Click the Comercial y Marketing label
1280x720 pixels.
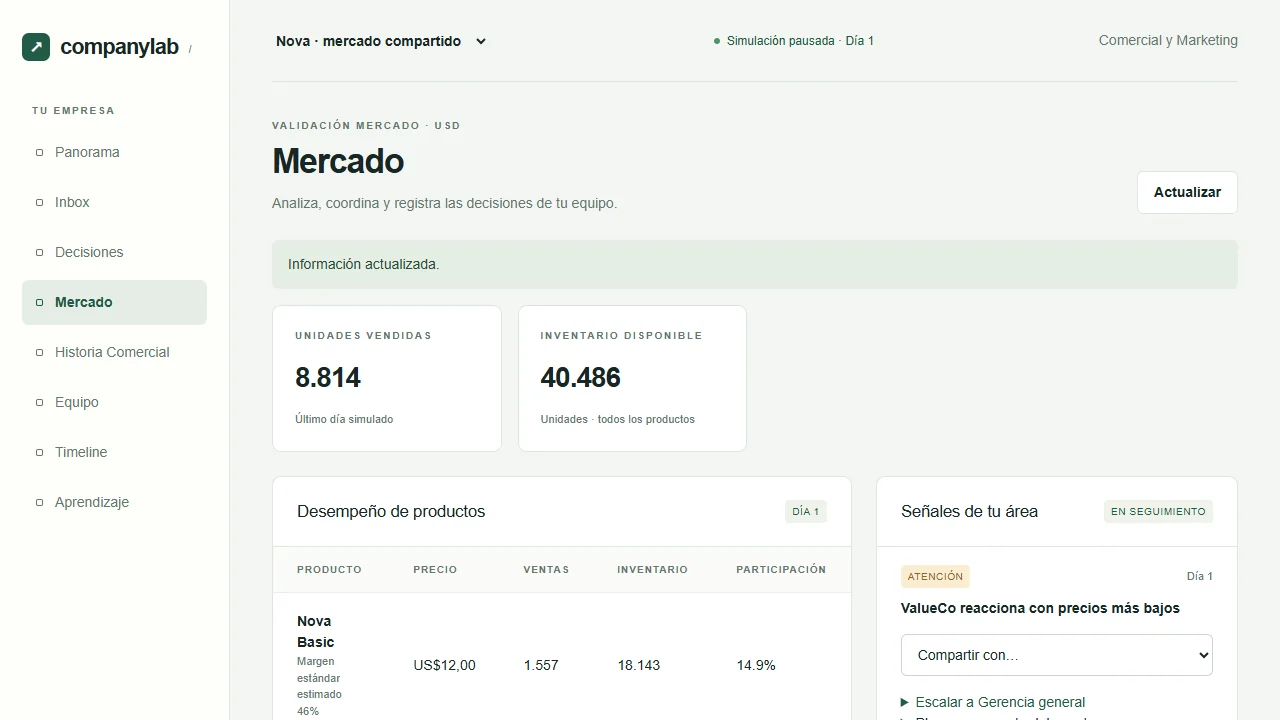point(1168,41)
